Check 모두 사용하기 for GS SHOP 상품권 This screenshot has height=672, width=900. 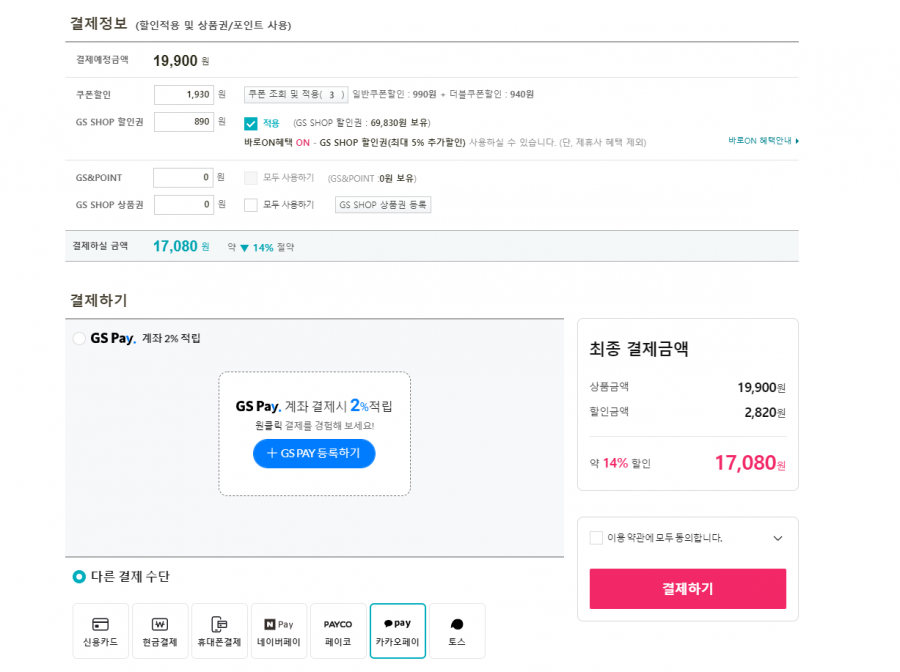coord(251,205)
